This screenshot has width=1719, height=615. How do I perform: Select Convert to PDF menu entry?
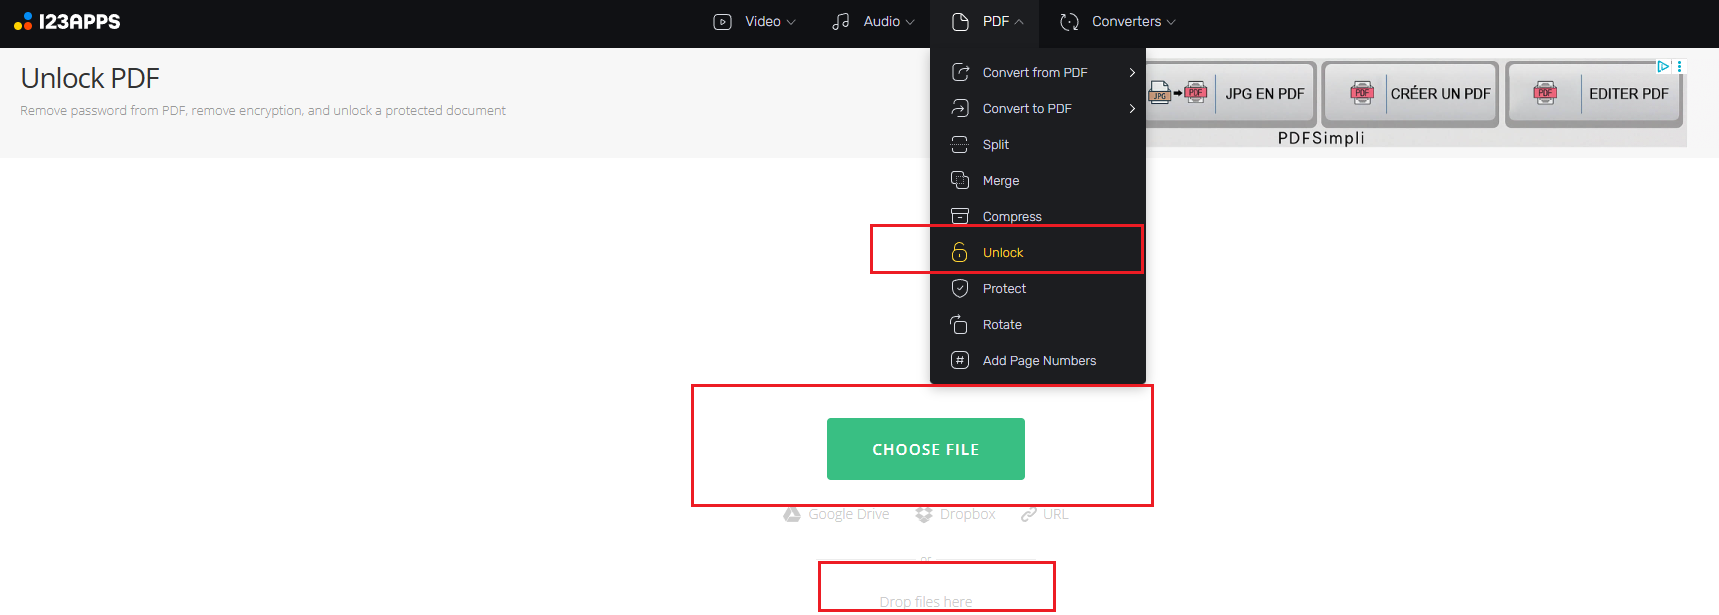pyautogui.click(x=1038, y=108)
